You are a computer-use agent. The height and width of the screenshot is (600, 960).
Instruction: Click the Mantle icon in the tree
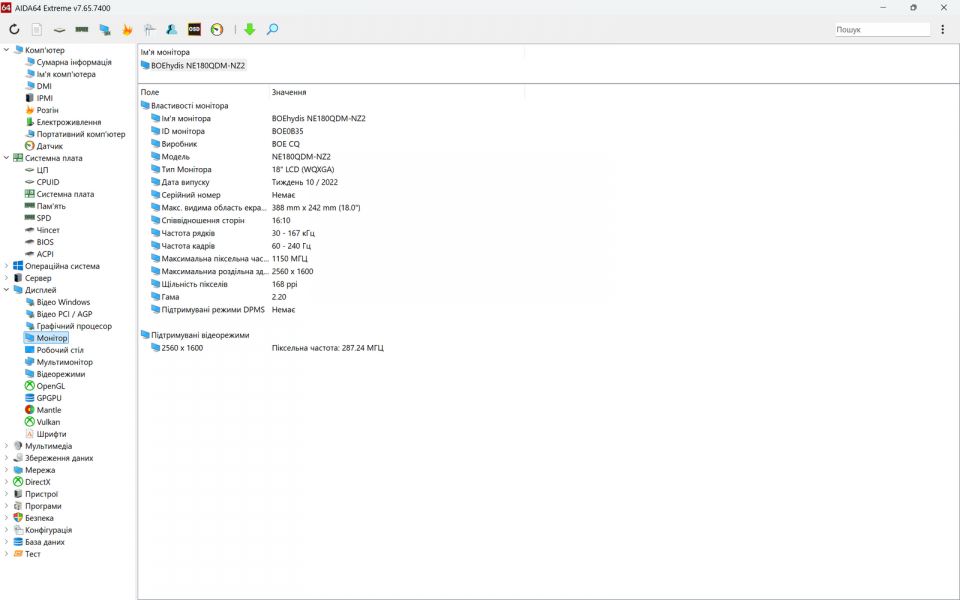click(29, 410)
